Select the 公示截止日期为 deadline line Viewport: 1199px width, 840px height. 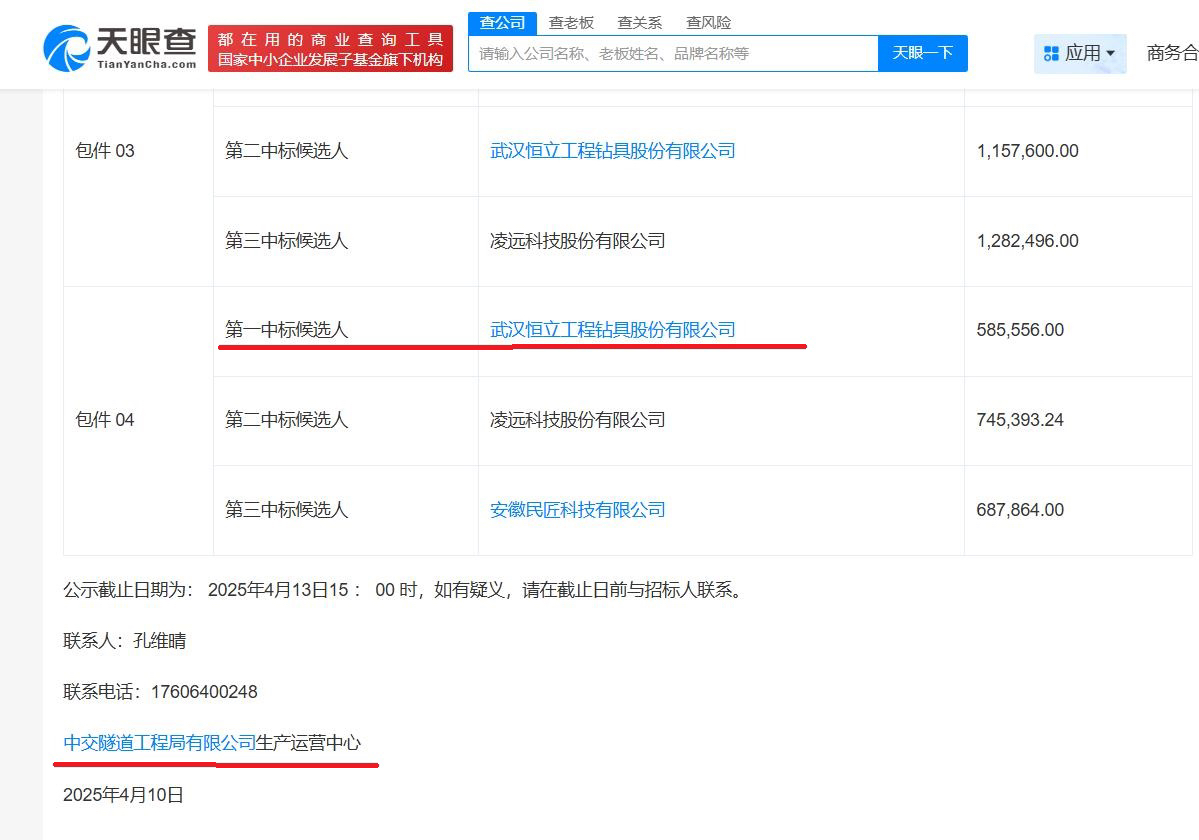(405, 590)
